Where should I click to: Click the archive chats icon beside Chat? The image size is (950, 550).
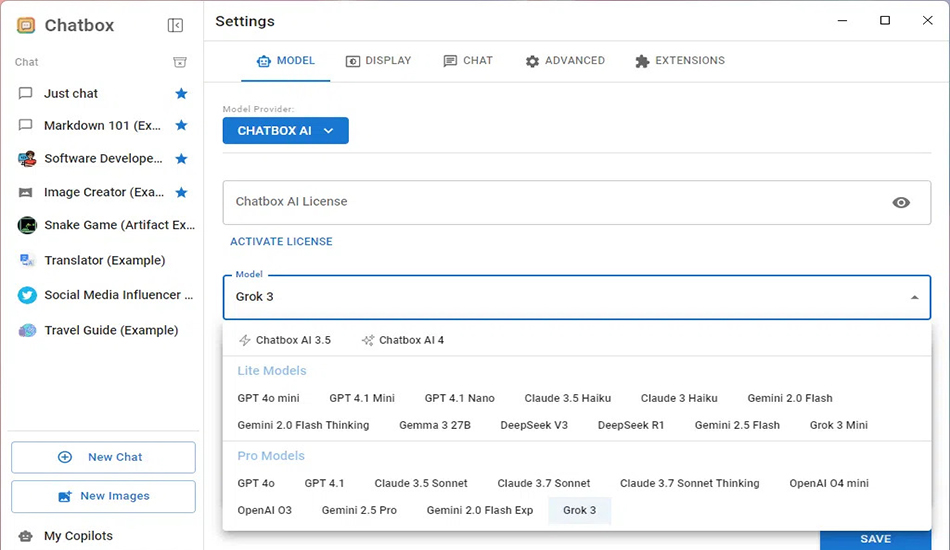pos(180,62)
